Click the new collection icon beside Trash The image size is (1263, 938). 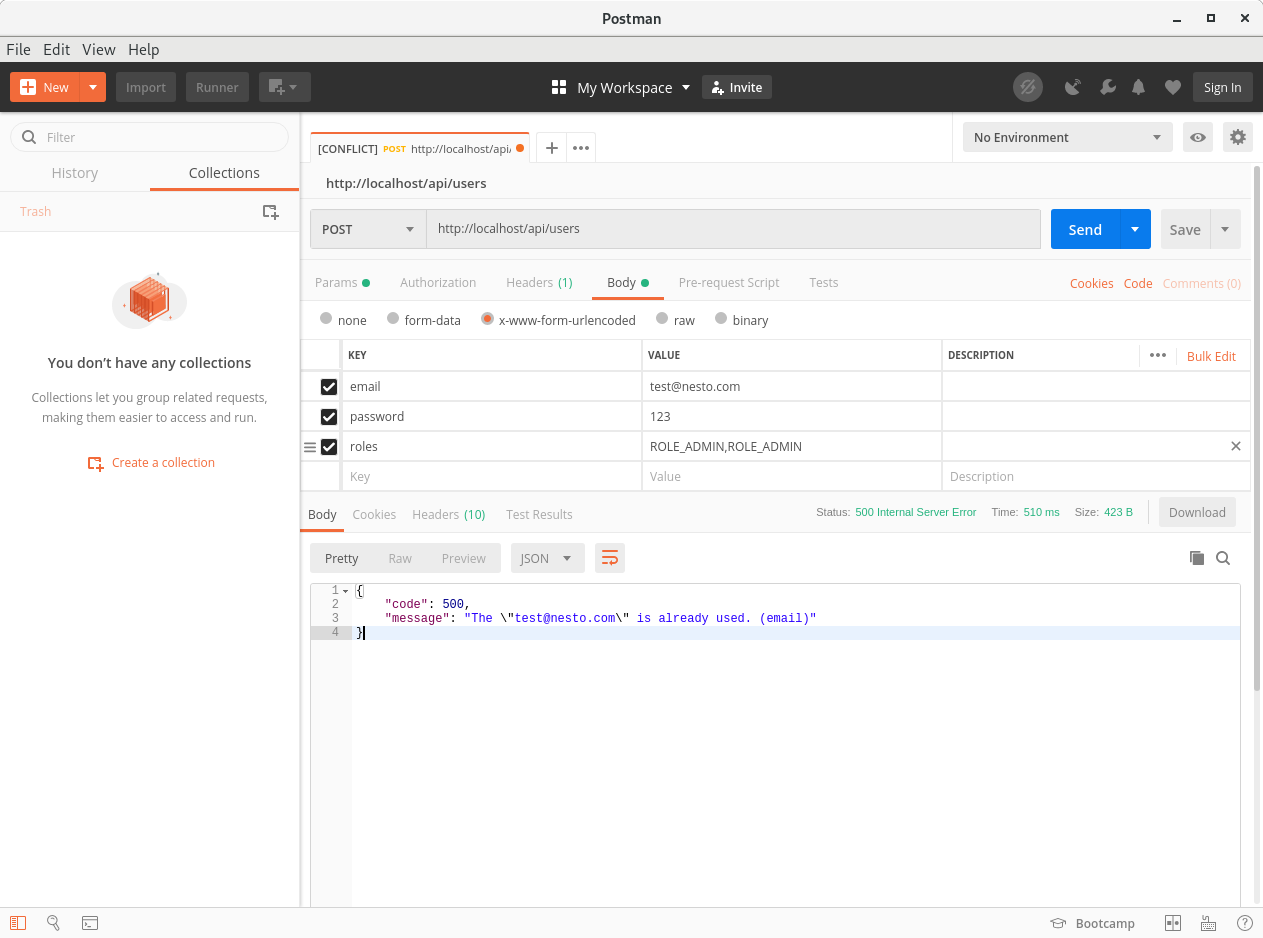coord(270,212)
